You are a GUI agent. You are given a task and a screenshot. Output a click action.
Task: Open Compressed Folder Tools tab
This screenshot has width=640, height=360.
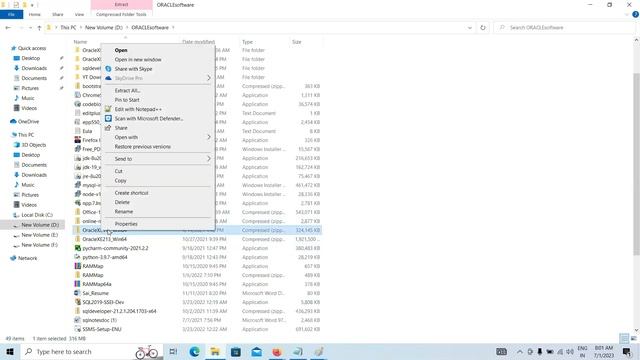(121, 14)
